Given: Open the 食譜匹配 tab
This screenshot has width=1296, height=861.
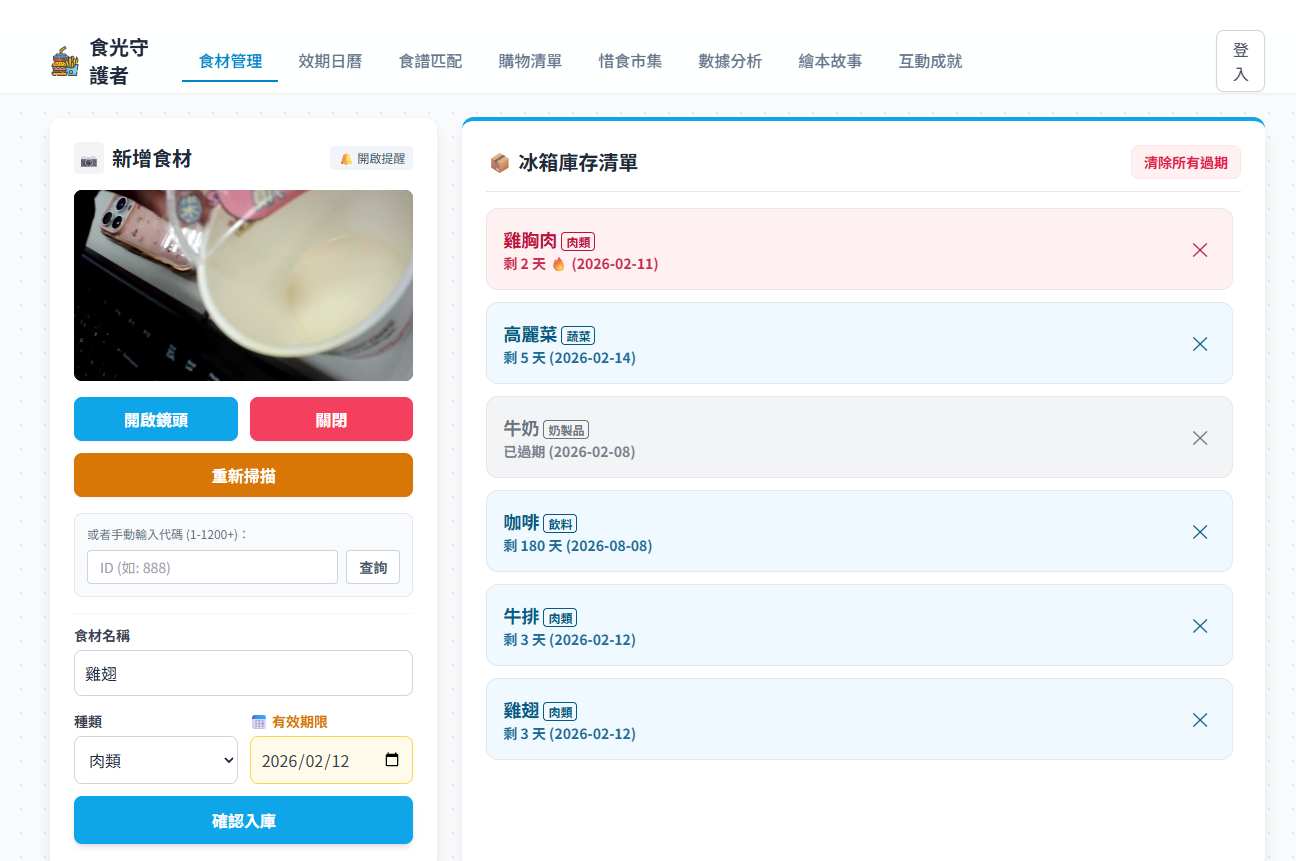Looking at the screenshot, I should coord(430,61).
